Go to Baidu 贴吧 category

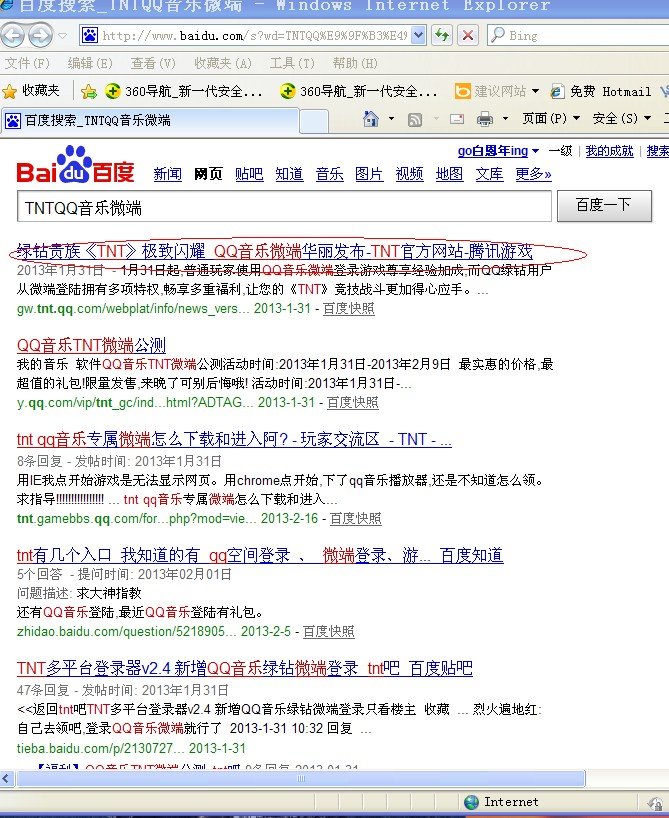tap(249, 174)
